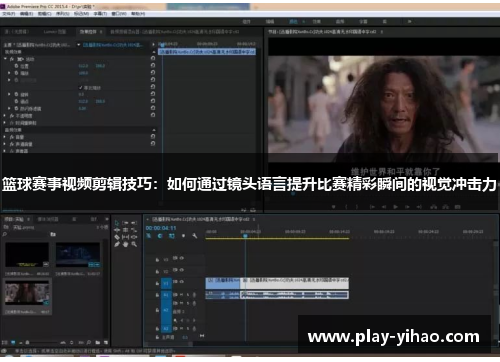Hide V3 track output eye
The width and height of the screenshot is (500, 362).
point(182,258)
